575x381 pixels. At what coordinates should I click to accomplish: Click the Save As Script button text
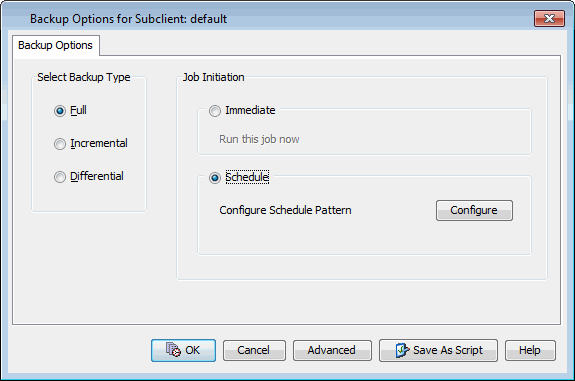[448, 350]
